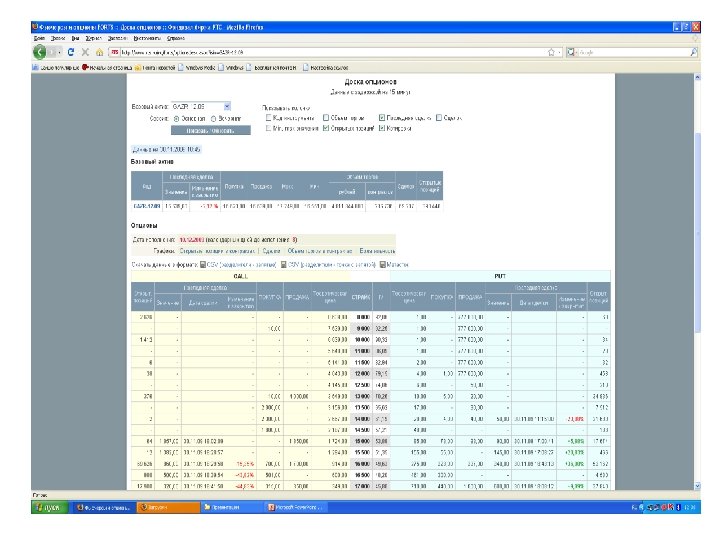
Task: Open the Настройка ссылок bookmark
Action: tap(326, 68)
